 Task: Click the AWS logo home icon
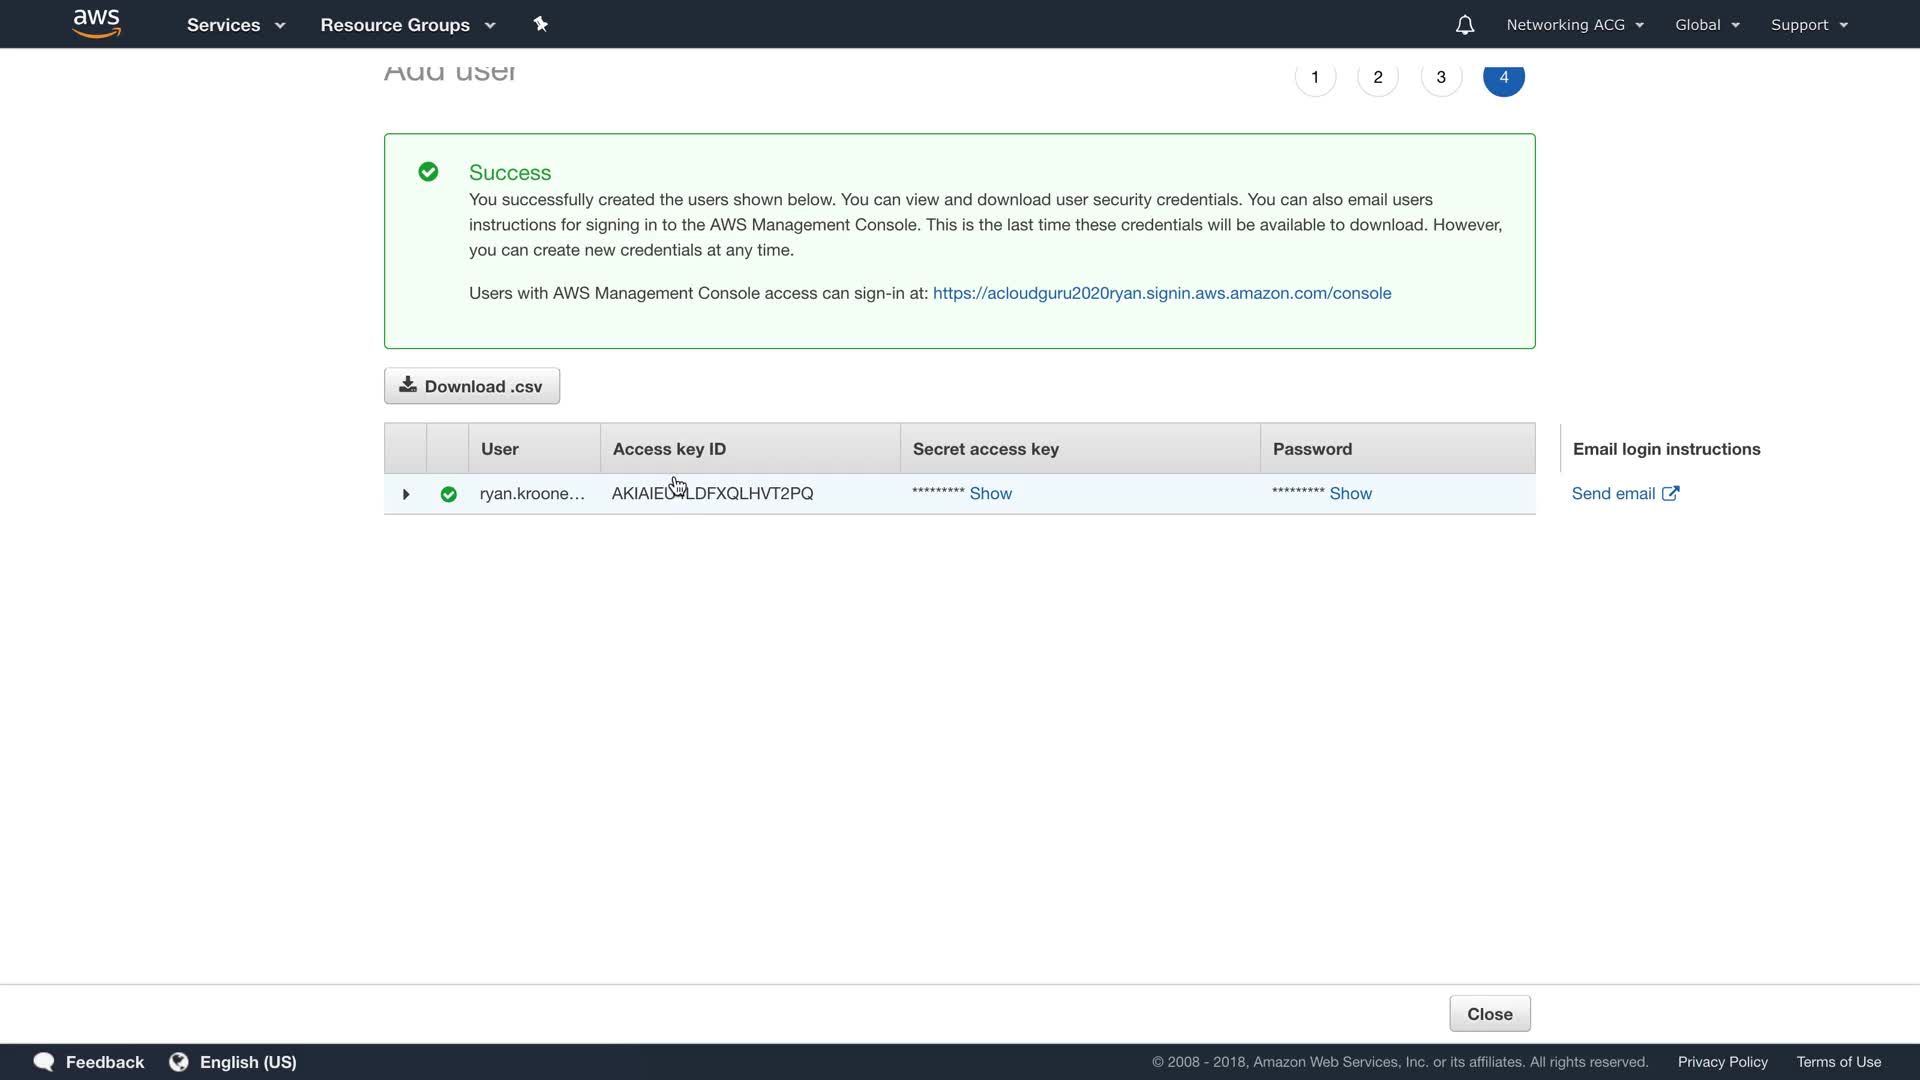pyautogui.click(x=97, y=24)
